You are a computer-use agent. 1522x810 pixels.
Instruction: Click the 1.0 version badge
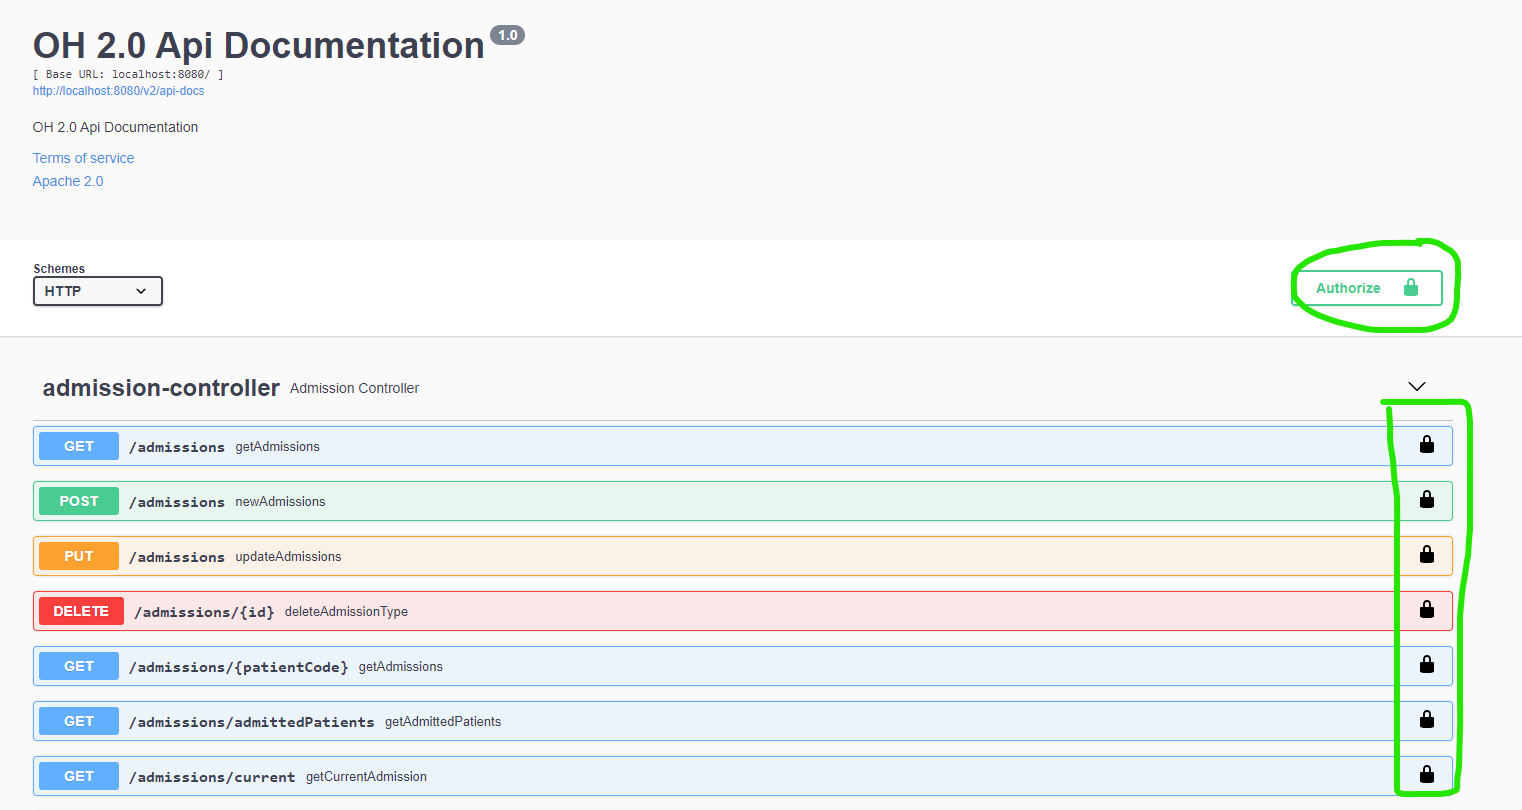tap(507, 34)
